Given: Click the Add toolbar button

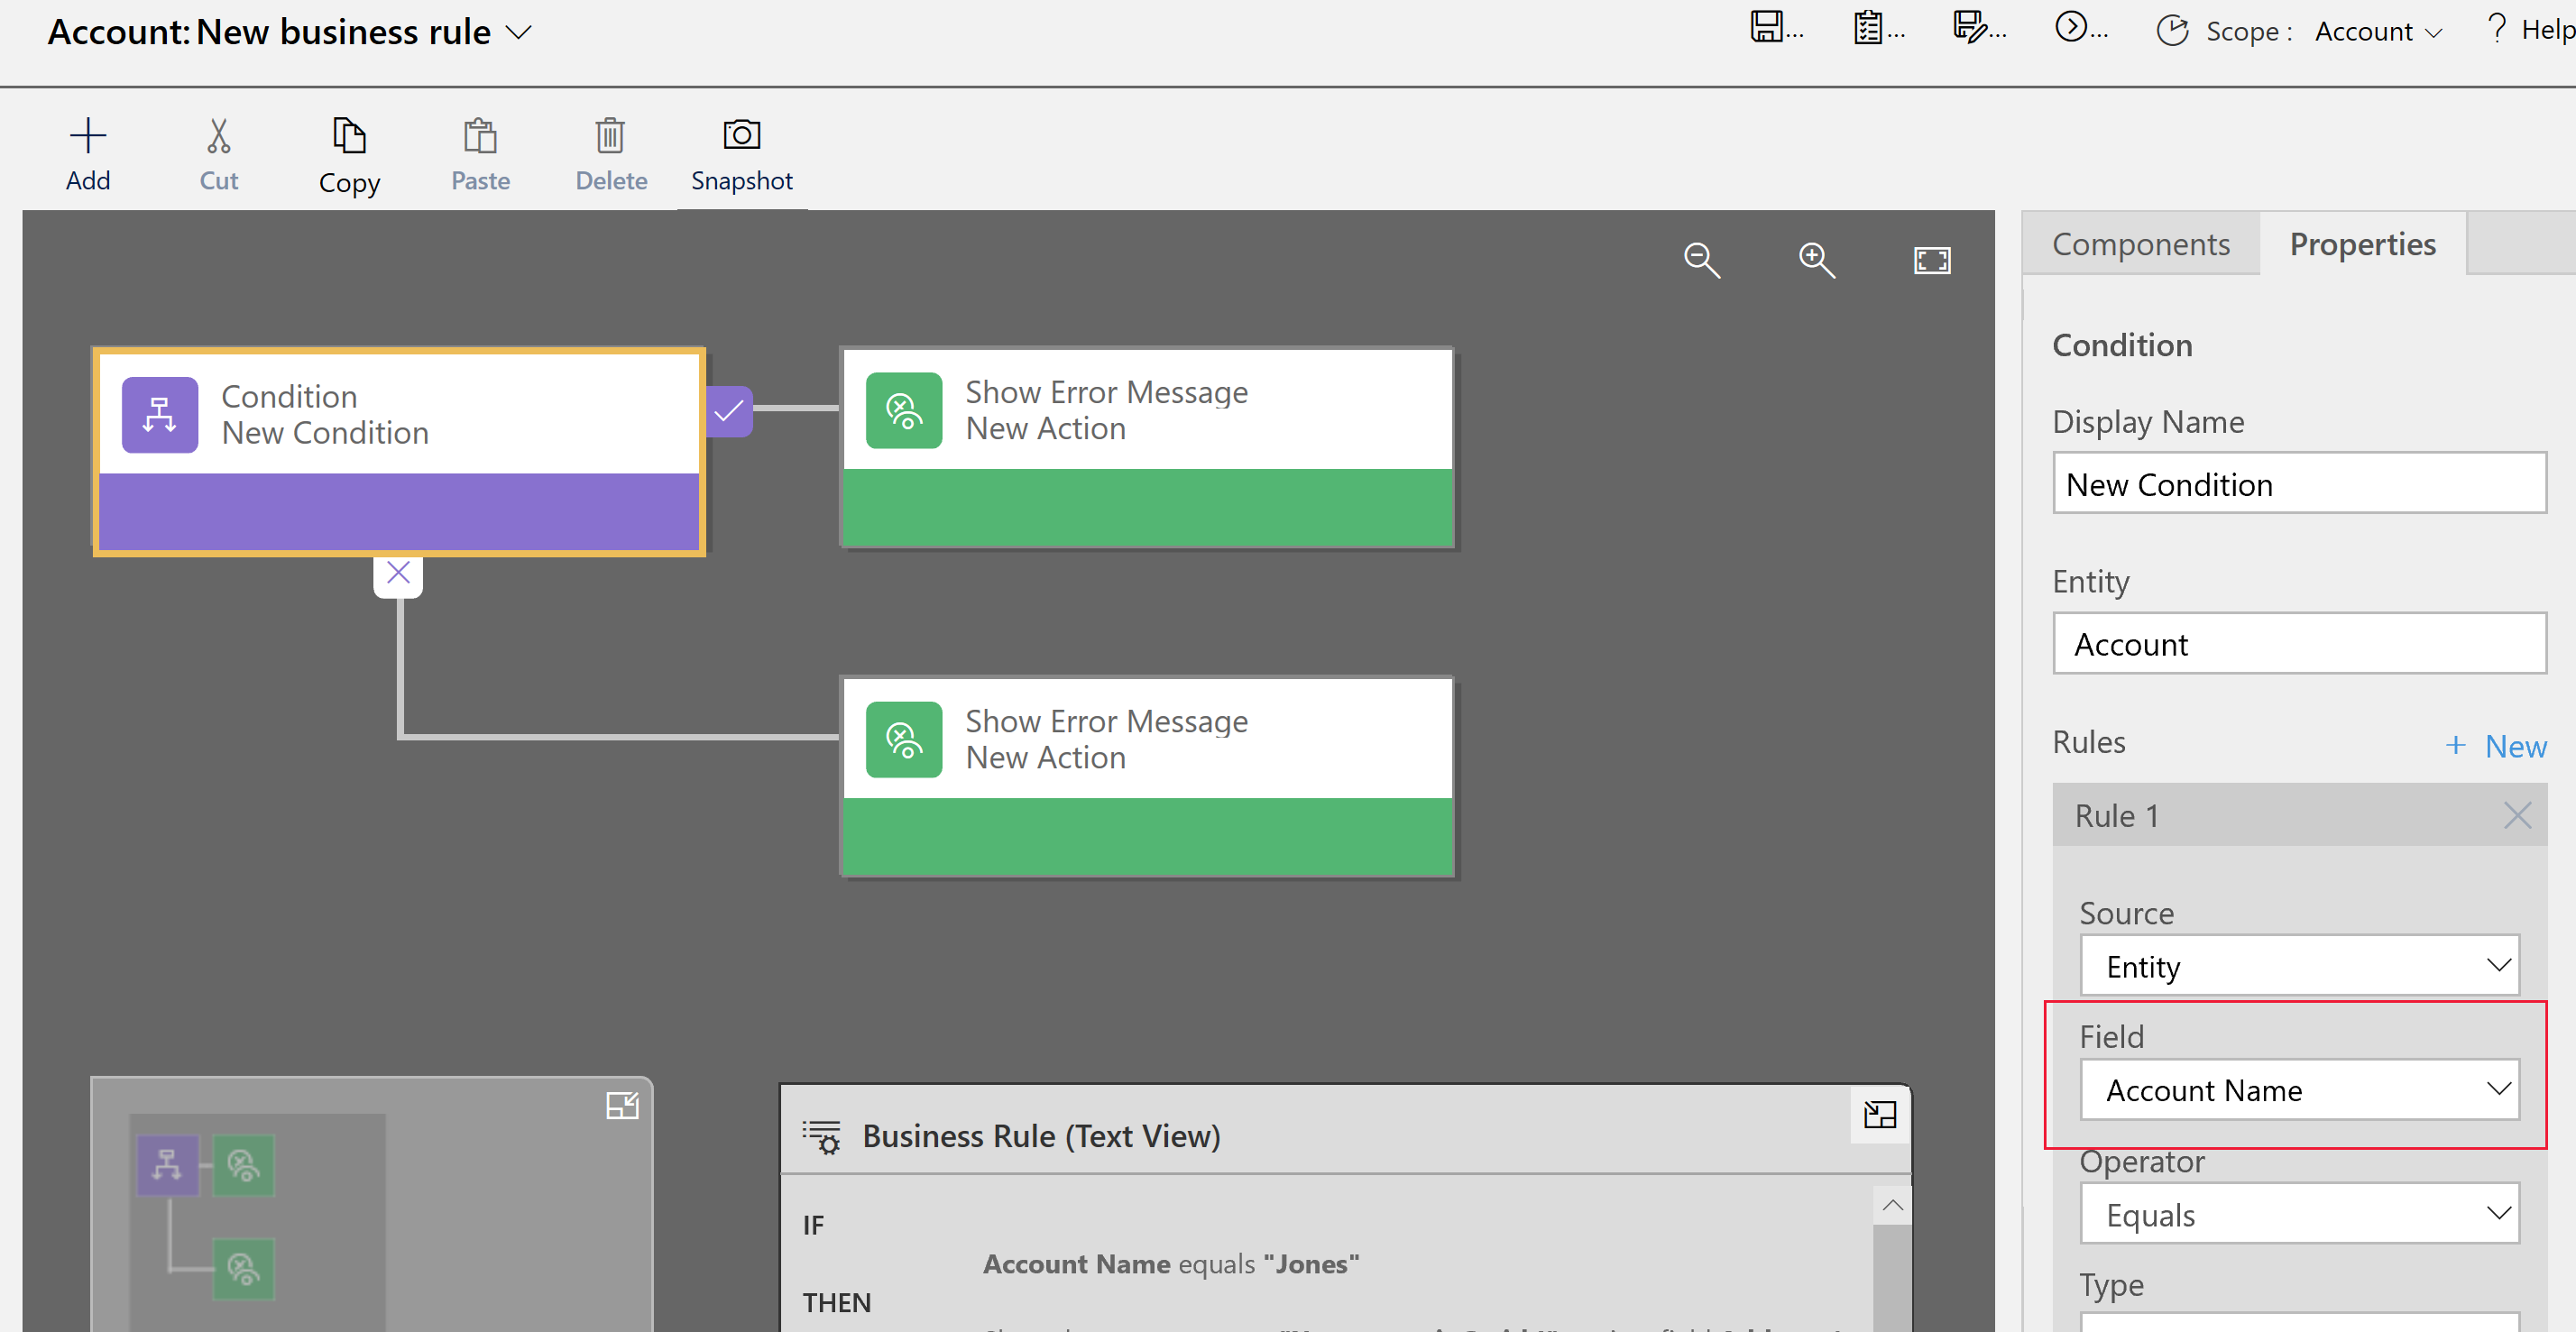Looking at the screenshot, I should (x=87, y=153).
